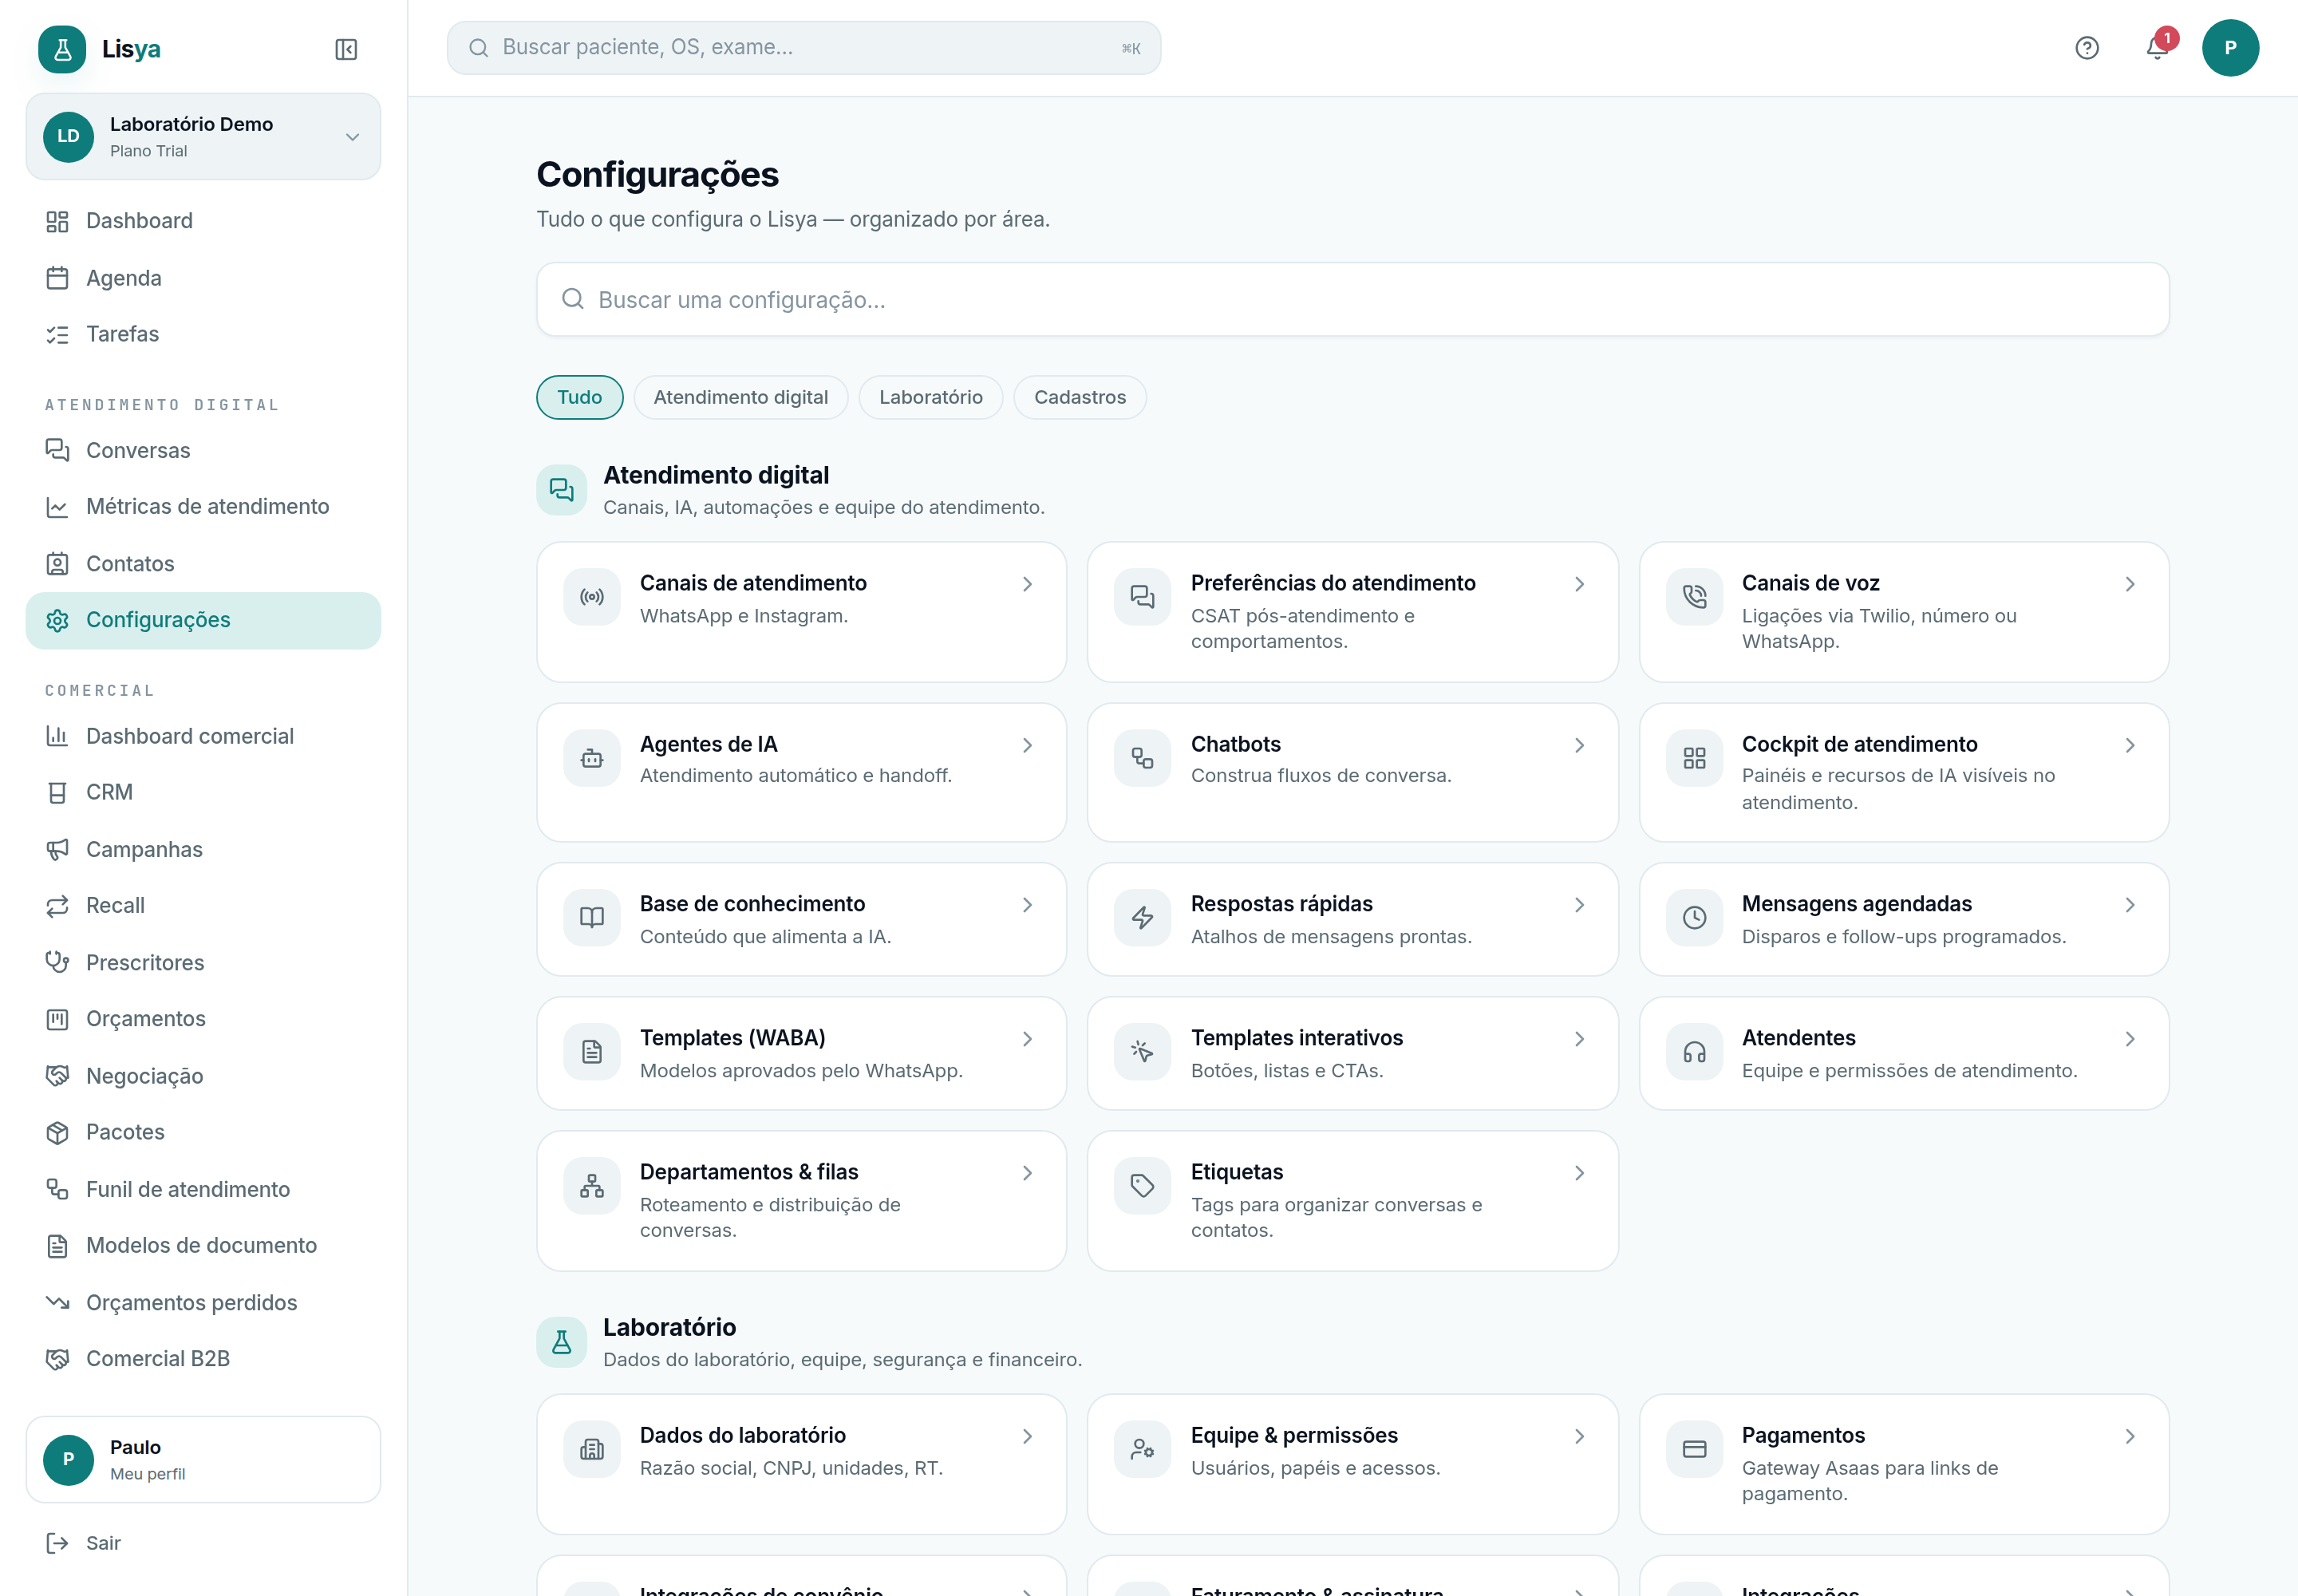Click the book icon on Base de conhecimento
Viewport: 2298px width, 1596px height.
coord(592,917)
